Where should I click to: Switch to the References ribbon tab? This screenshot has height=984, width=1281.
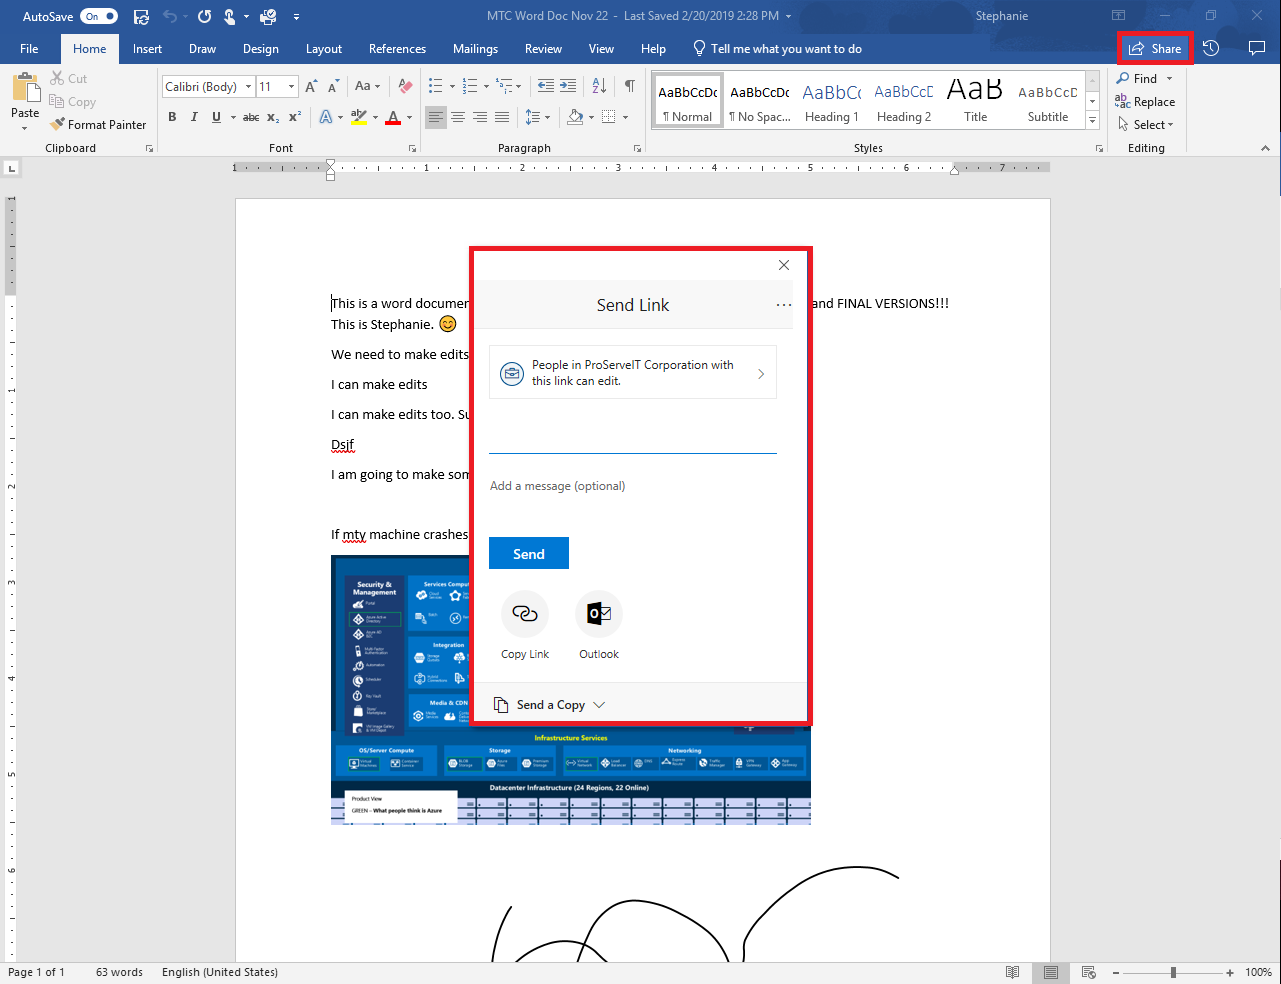click(397, 48)
